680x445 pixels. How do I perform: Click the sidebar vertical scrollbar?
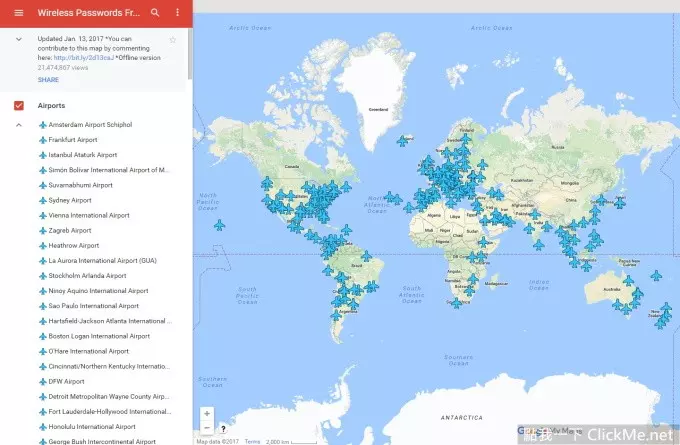point(190,54)
